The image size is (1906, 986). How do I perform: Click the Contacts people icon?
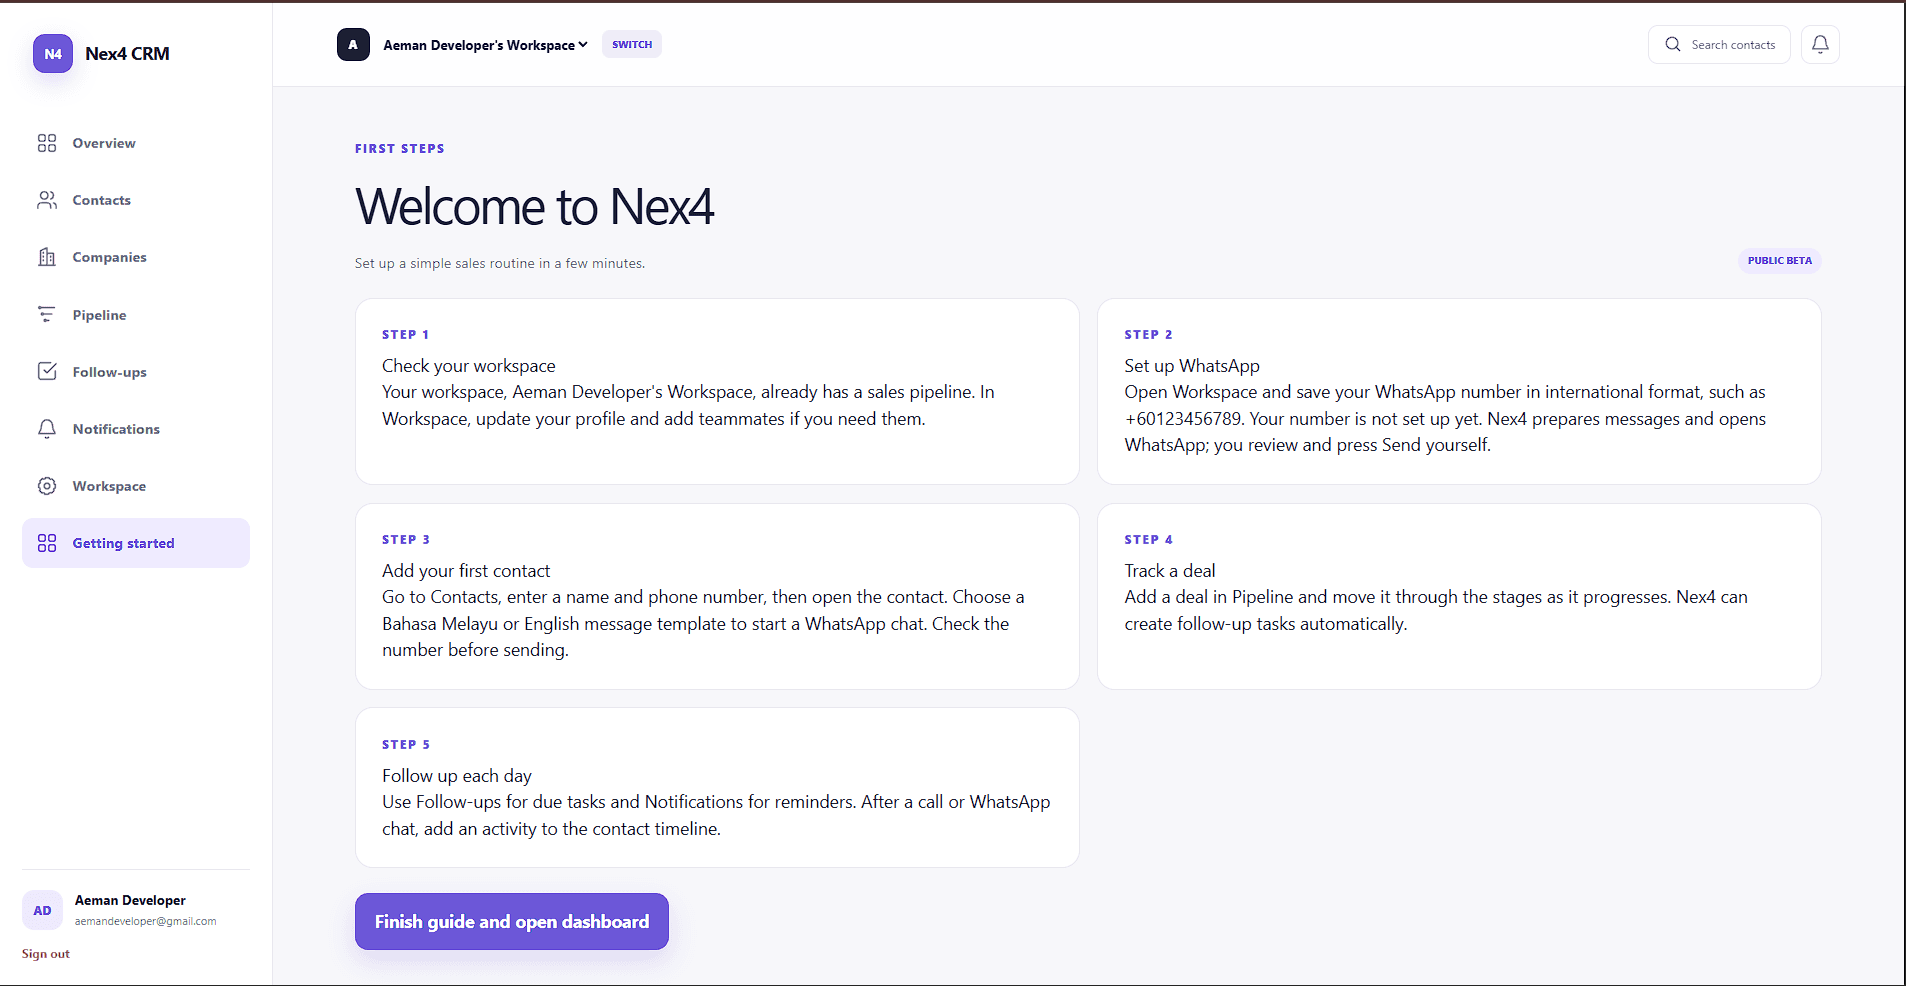47,200
